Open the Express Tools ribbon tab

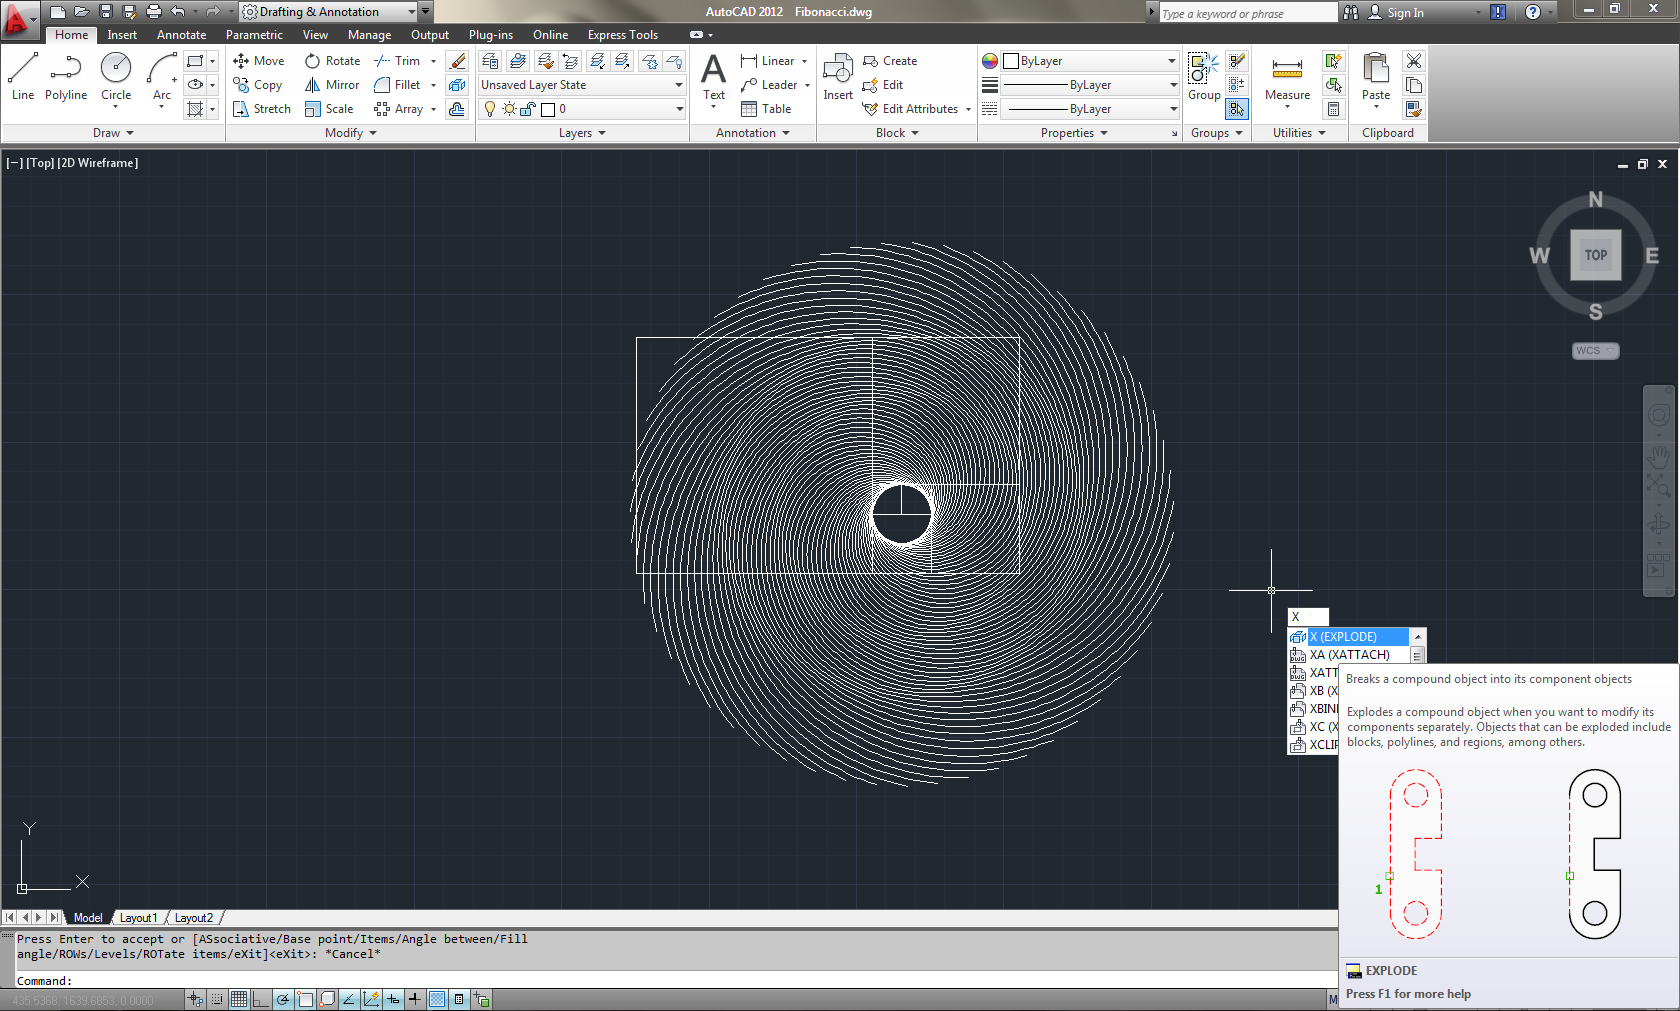click(x=622, y=35)
